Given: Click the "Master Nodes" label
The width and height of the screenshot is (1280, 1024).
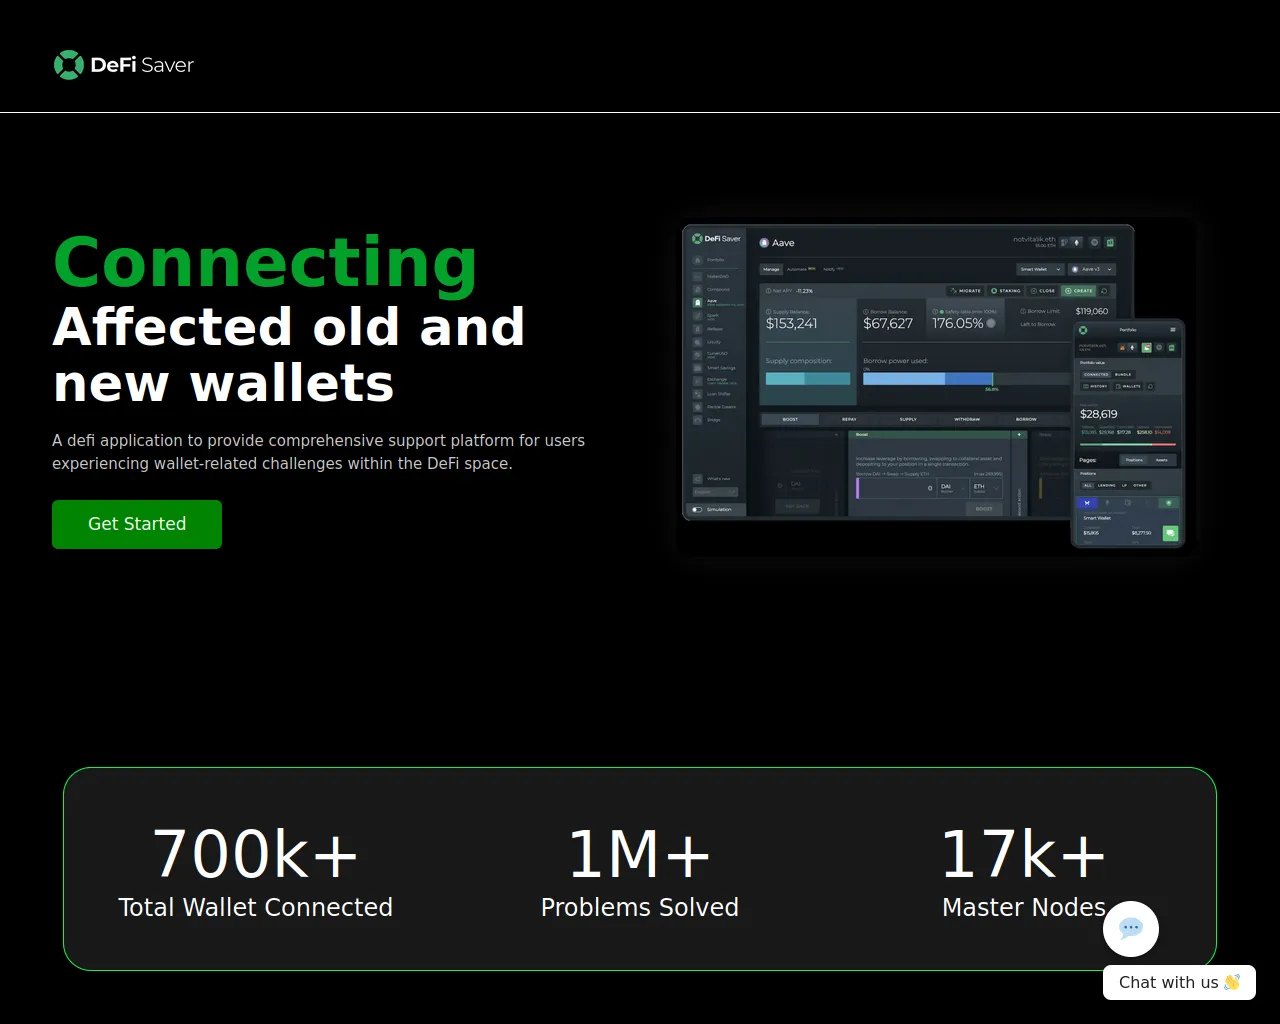Looking at the screenshot, I should [1024, 907].
